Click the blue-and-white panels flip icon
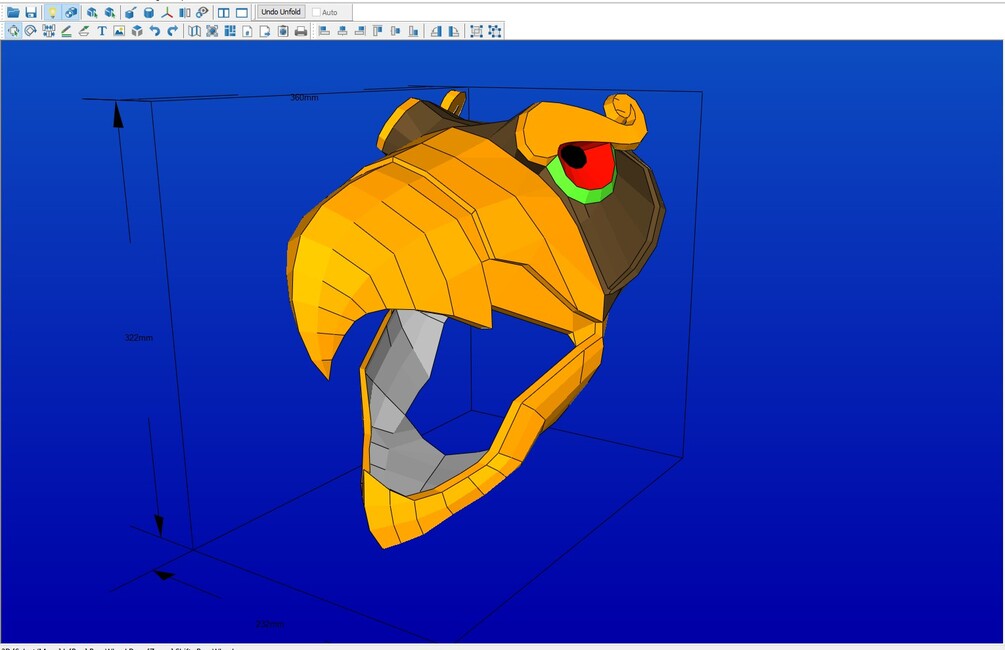This screenshot has width=1005, height=650. (x=185, y=12)
